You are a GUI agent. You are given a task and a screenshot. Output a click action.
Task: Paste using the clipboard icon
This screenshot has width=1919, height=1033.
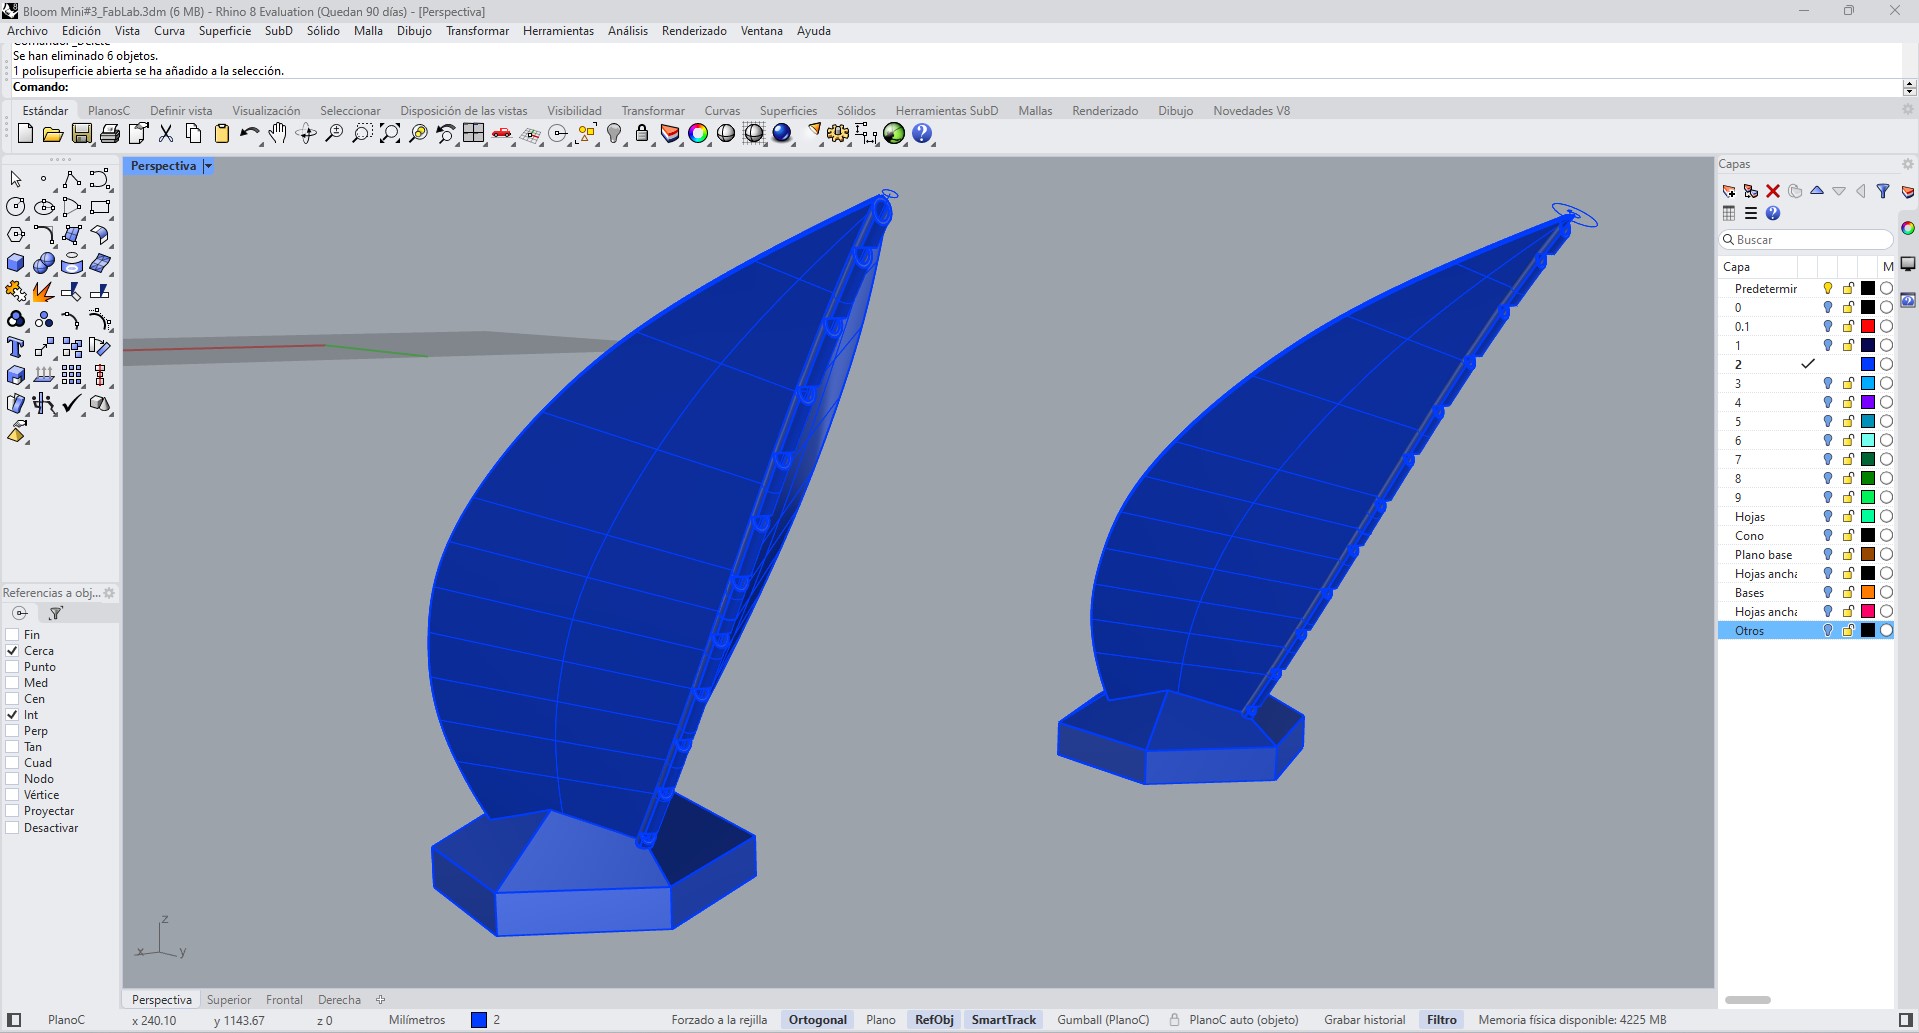pyautogui.click(x=222, y=133)
